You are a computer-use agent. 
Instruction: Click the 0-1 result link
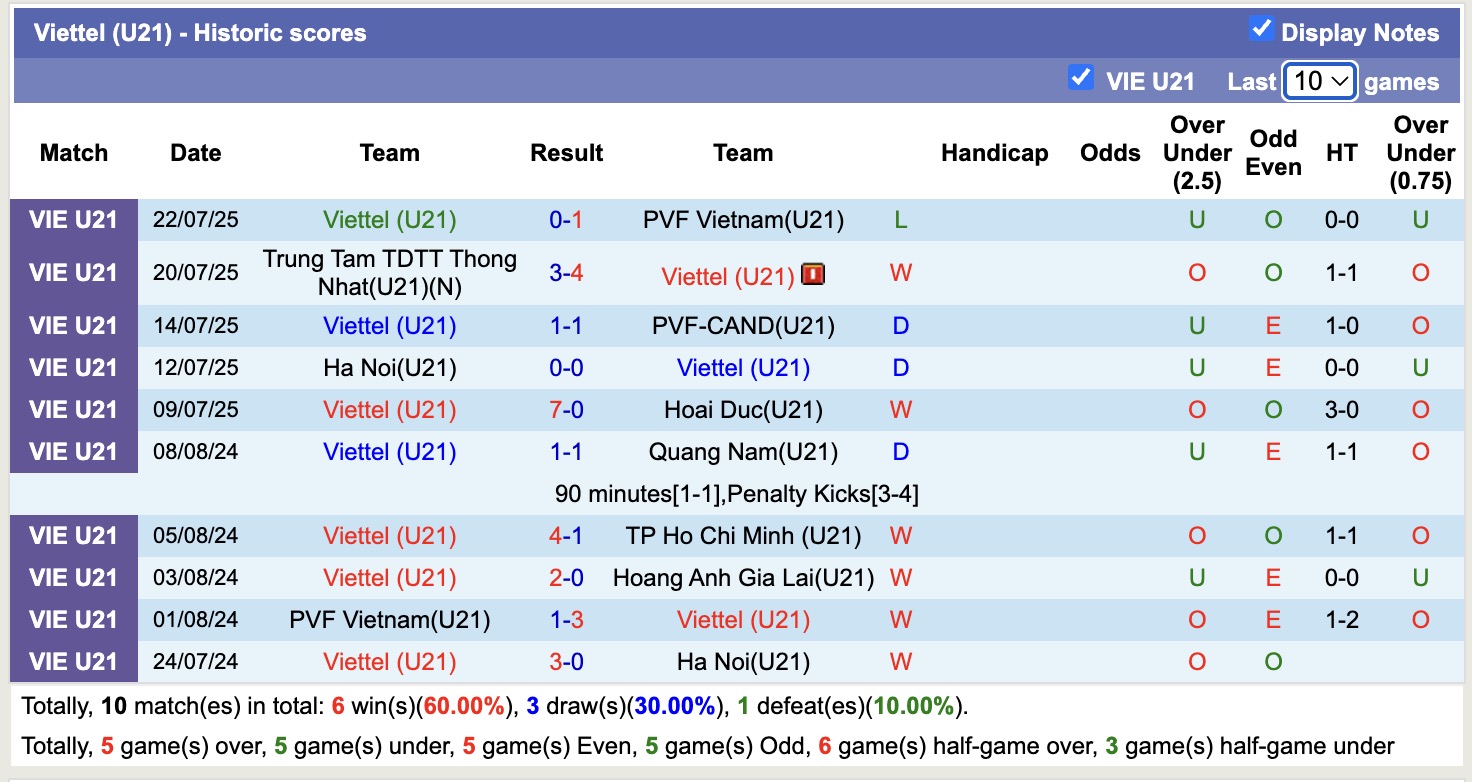tap(566, 220)
